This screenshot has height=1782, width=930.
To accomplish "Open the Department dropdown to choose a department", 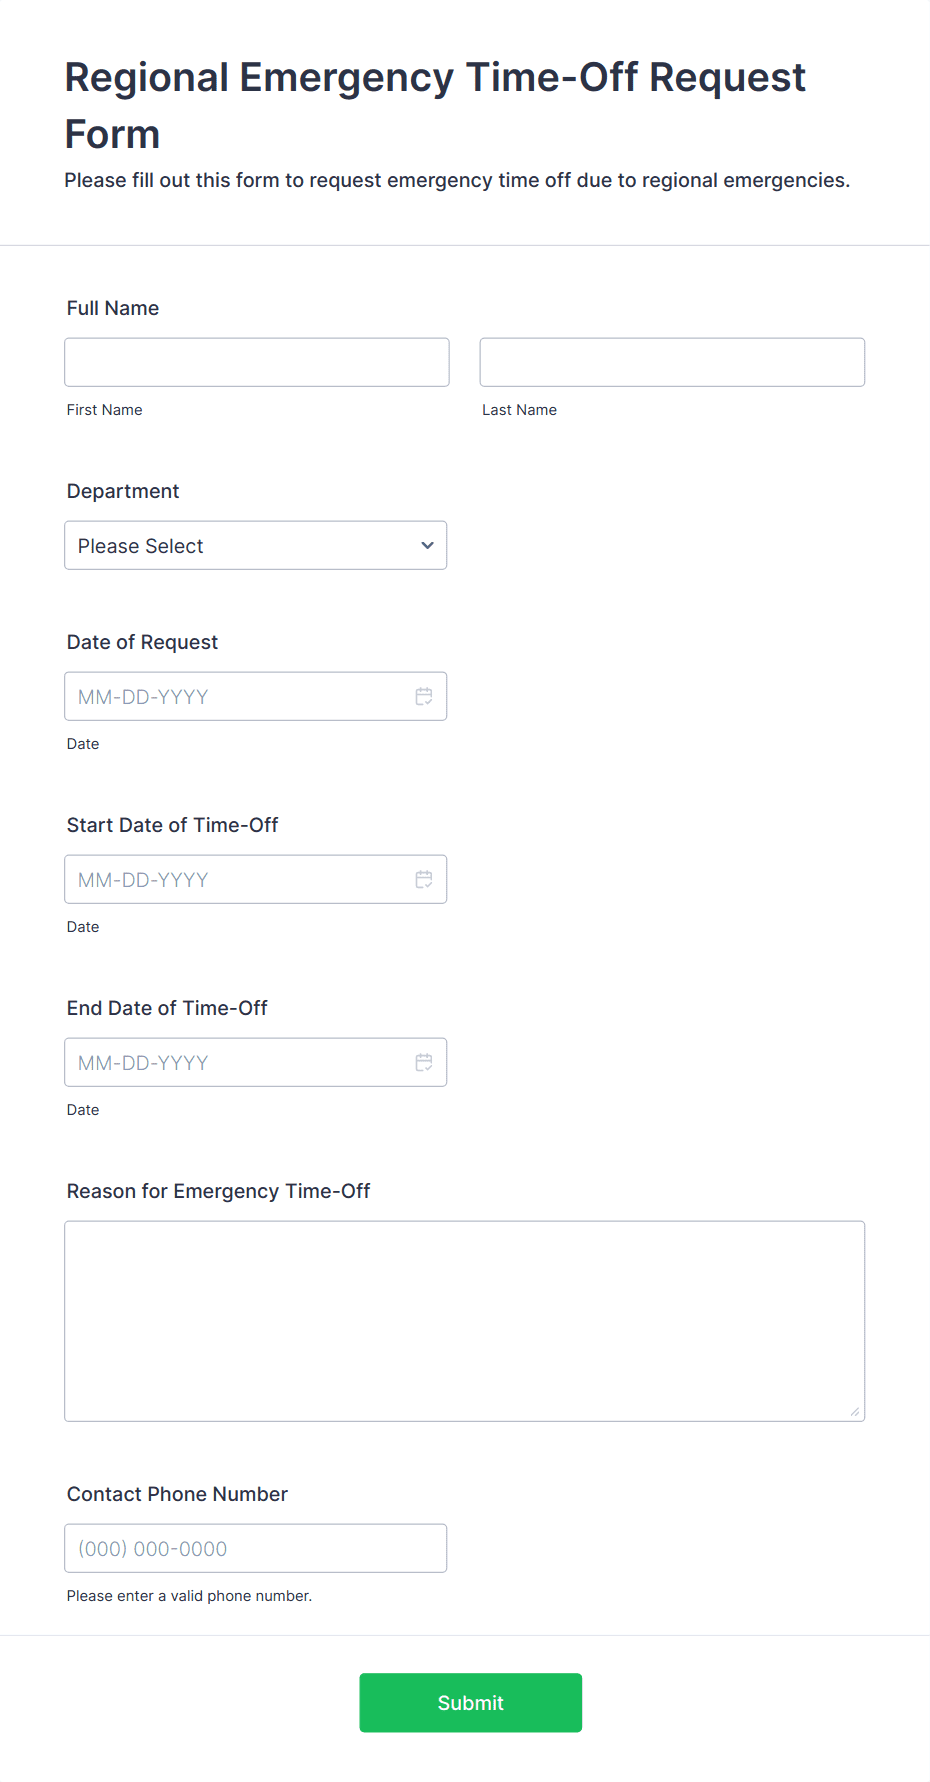I will [x=255, y=545].
